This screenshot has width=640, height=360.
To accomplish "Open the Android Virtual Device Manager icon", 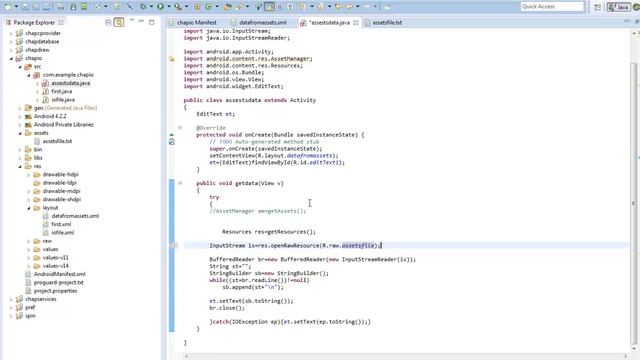I will (x=84, y=7).
